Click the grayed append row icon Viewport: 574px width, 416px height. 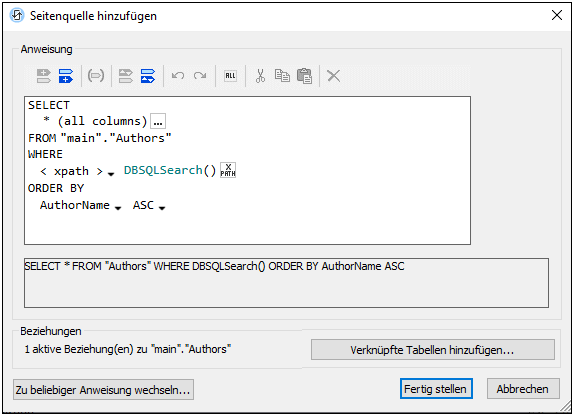pyautogui.click(x=44, y=76)
